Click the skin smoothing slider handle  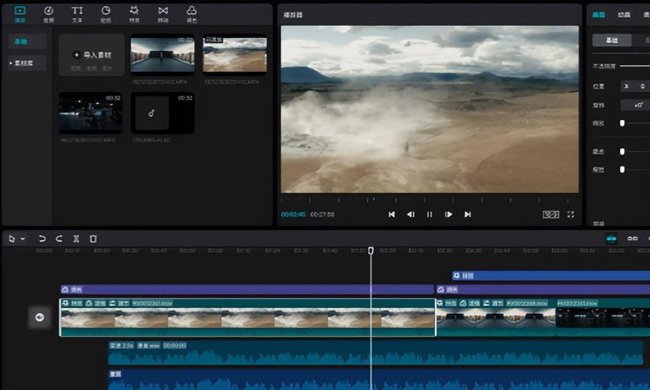coord(622,152)
